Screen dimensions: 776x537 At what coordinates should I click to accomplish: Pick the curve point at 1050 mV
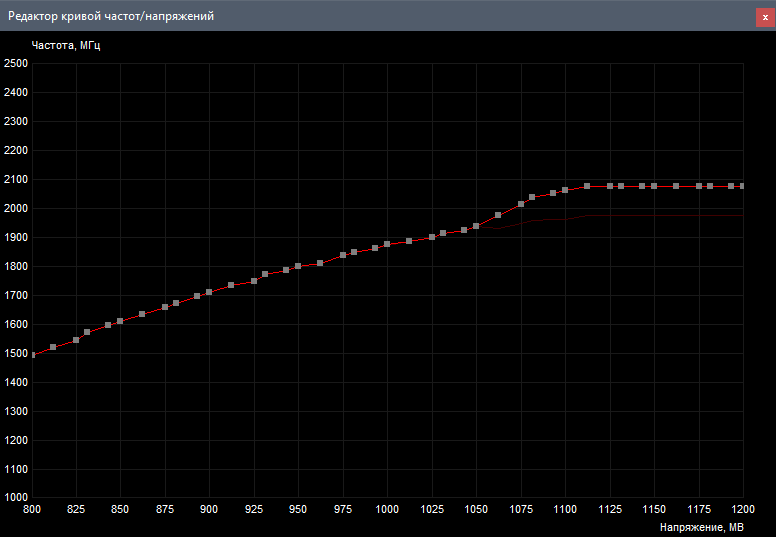[x=476, y=226]
